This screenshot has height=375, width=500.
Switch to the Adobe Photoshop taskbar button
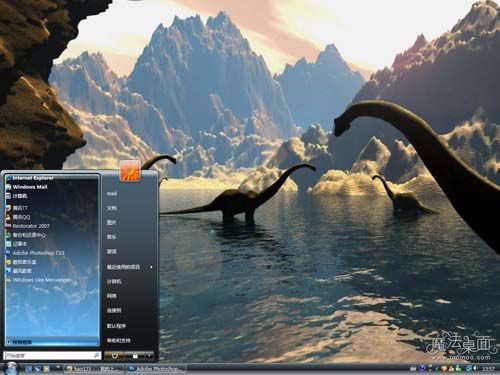point(156,369)
